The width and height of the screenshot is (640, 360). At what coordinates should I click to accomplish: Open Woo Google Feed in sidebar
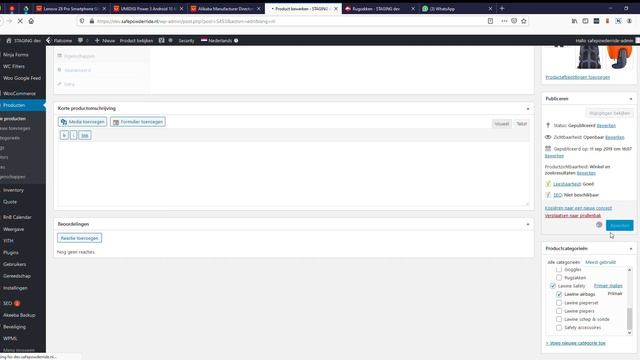23,78
